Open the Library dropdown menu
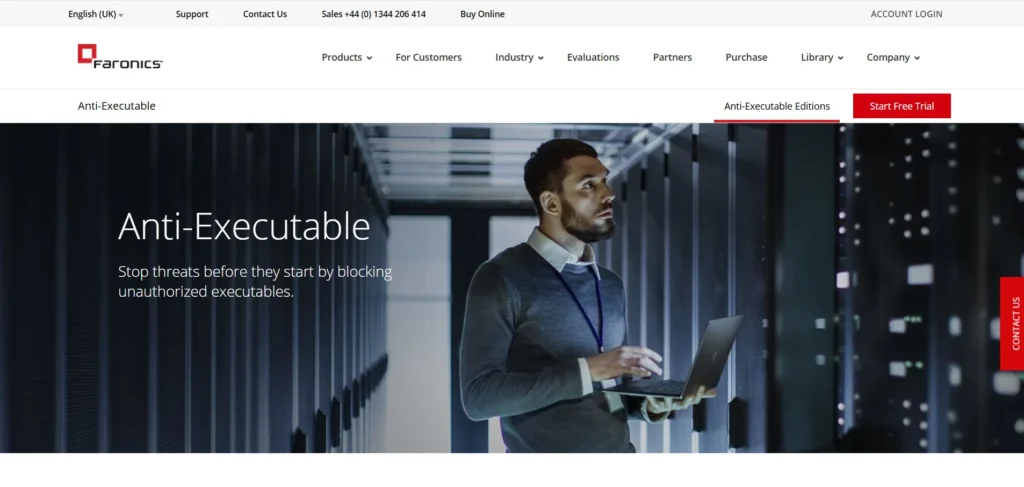Viewport: 1024px width, 487px height. [x=822, y=58]
